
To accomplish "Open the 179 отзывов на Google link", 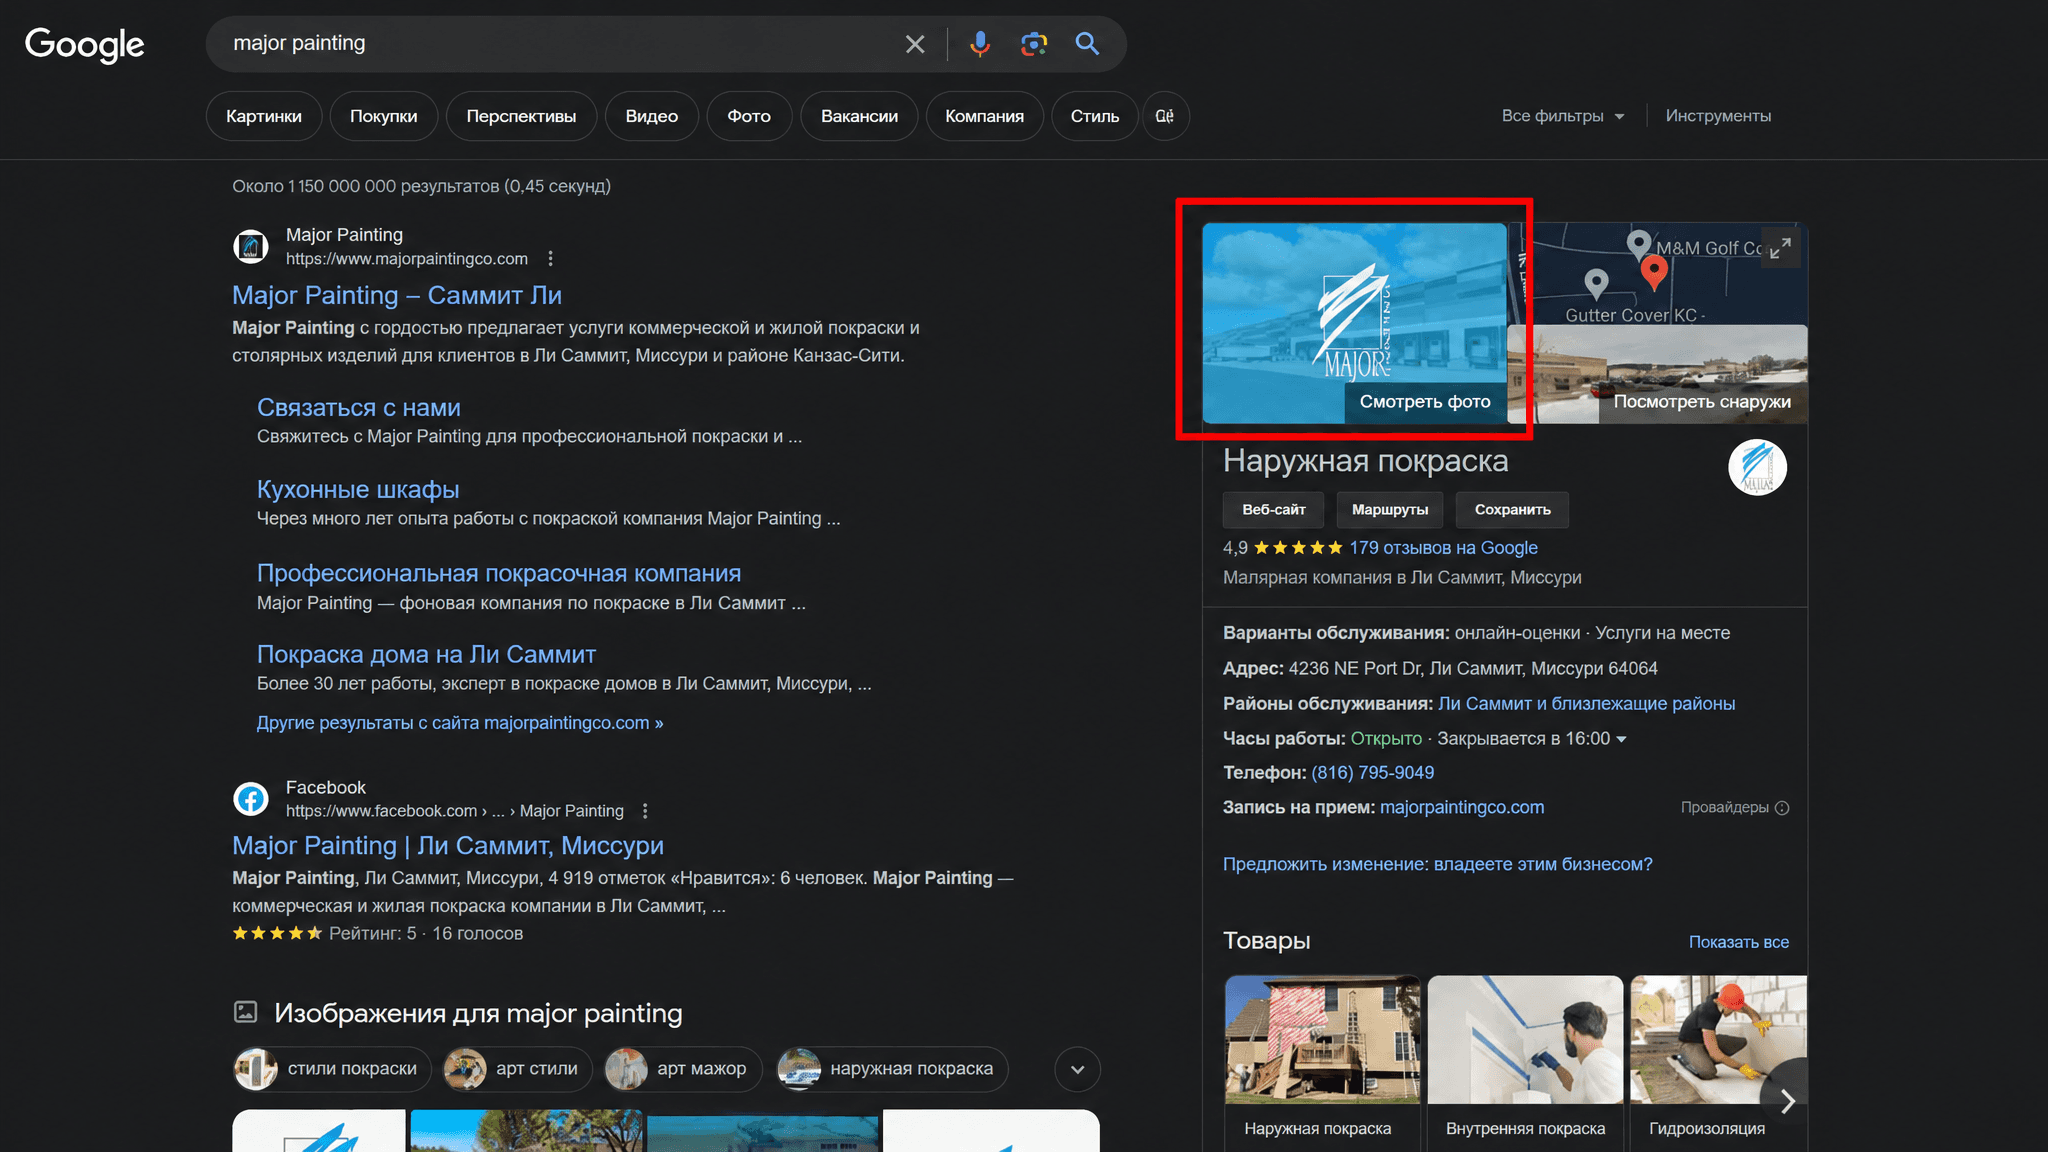I will pos(1443,548).
